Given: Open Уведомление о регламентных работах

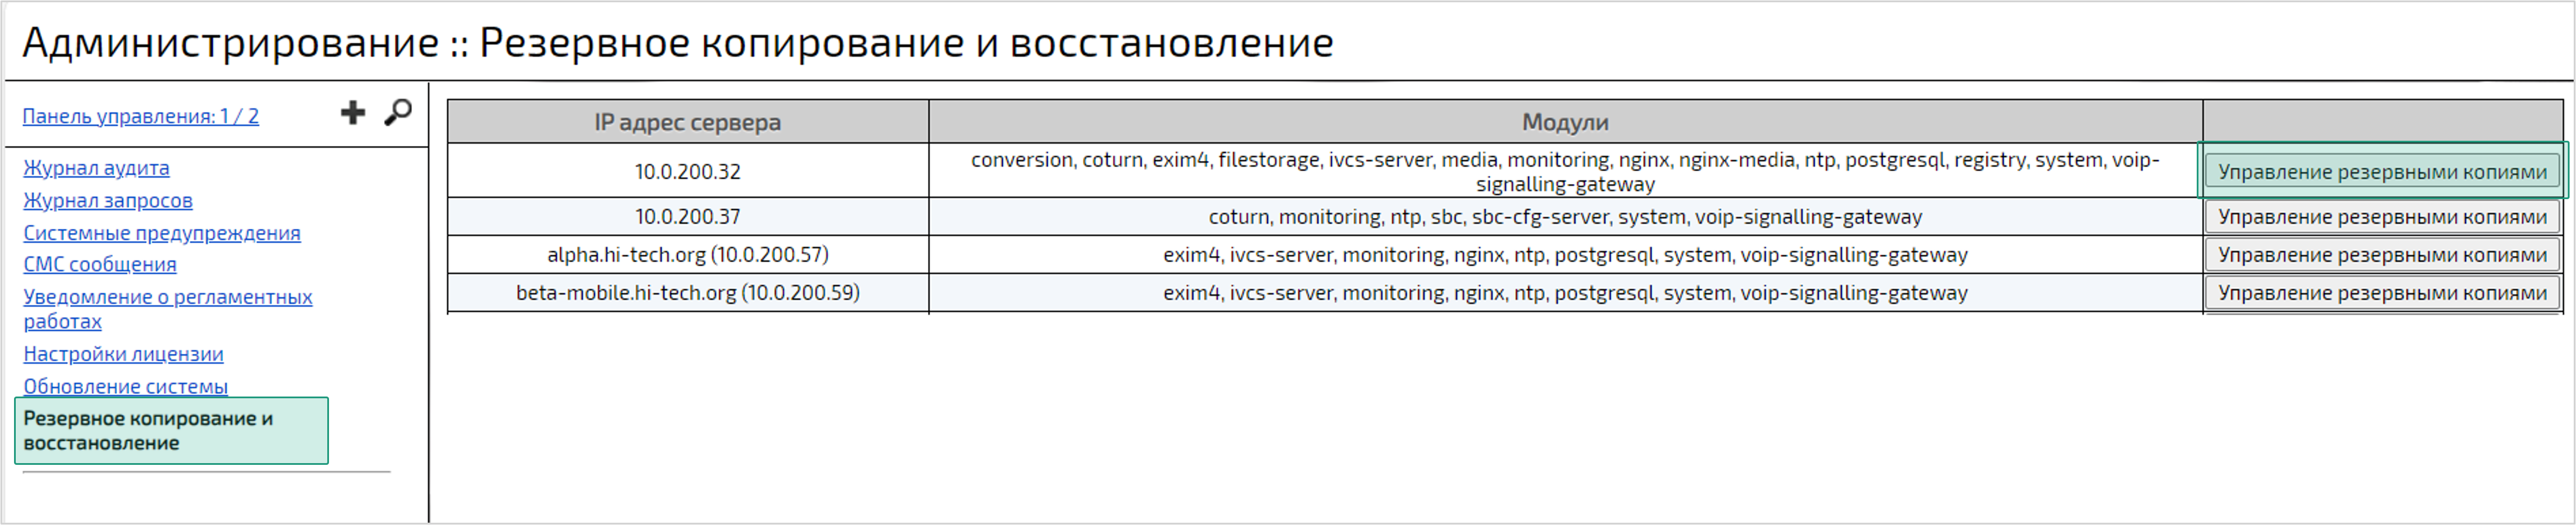Looking at the screenshot, I should [x=168, y=308].
